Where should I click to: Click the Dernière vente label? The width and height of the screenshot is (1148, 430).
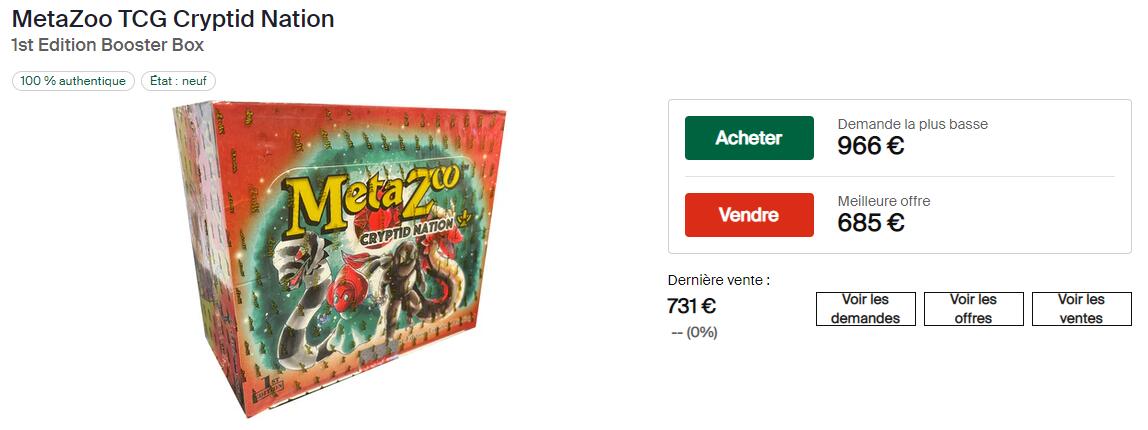coord(718,280)
